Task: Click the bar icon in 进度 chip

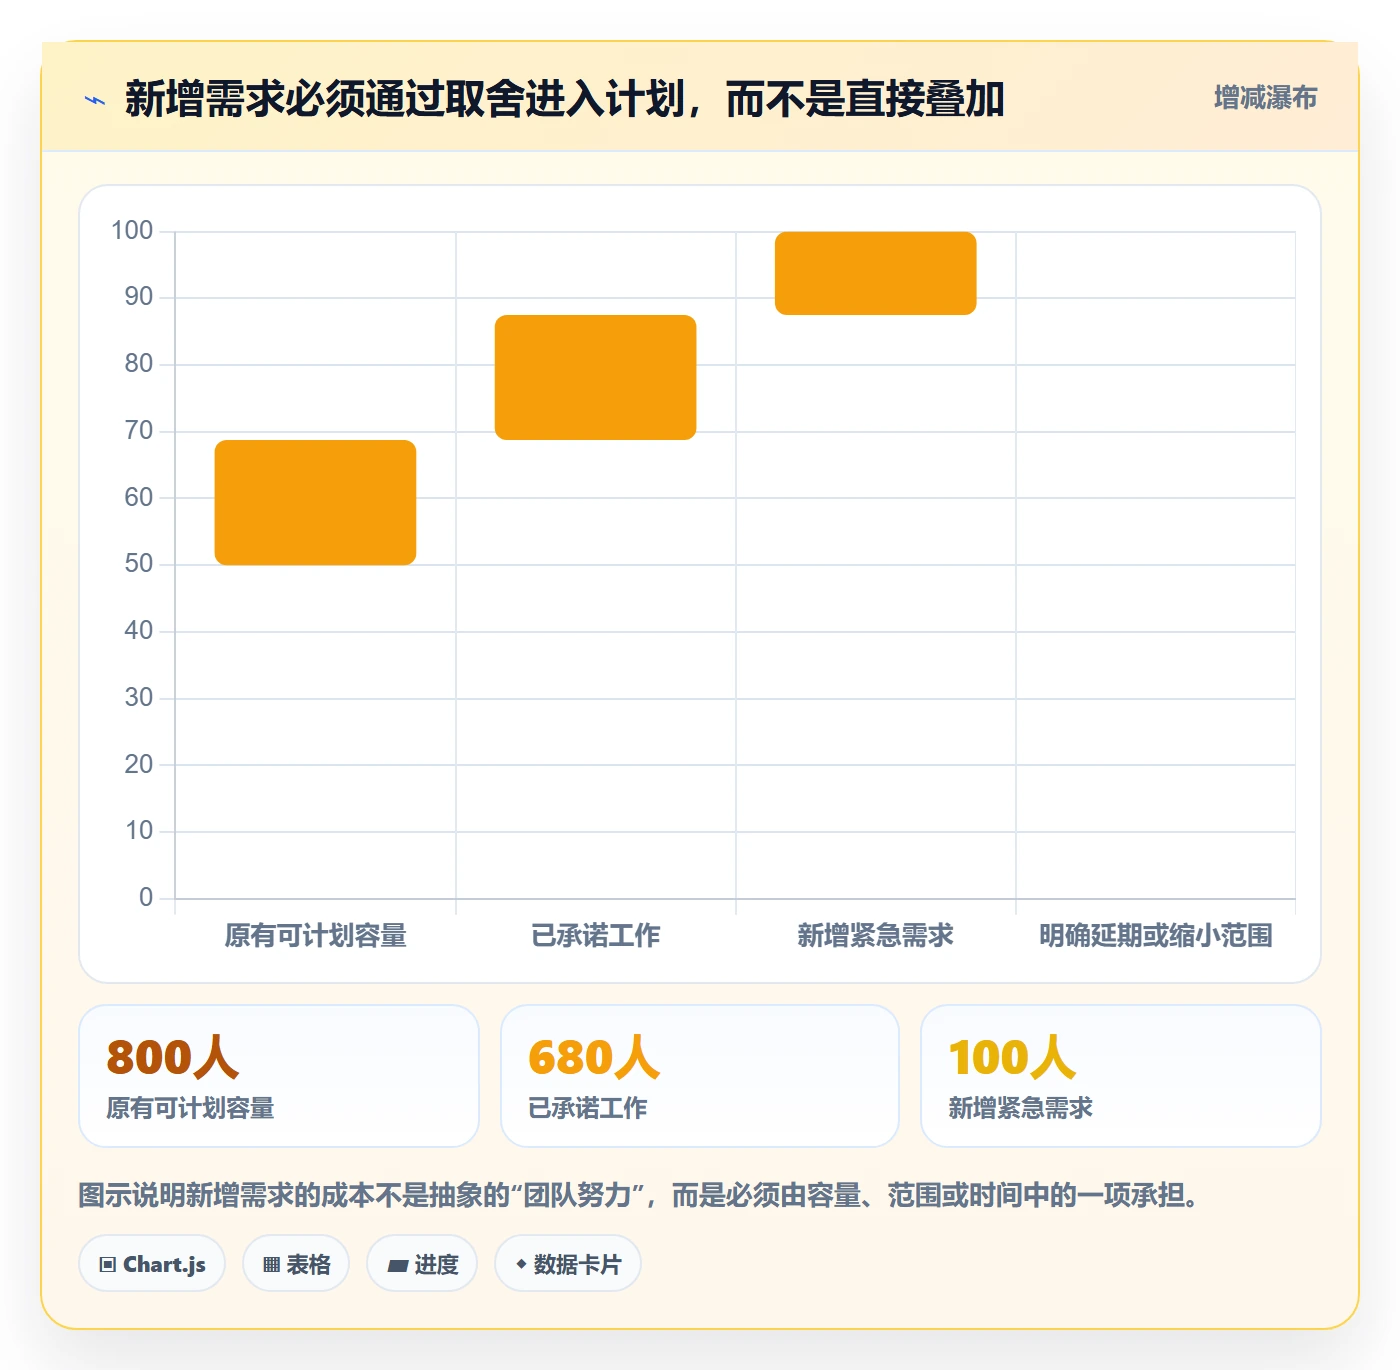Action: click(398, 1266)
